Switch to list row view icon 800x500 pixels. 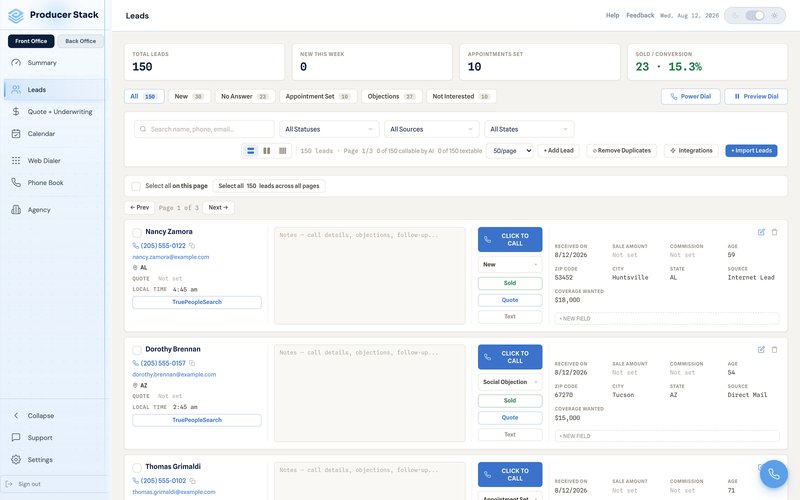click(x=251, y=151)
